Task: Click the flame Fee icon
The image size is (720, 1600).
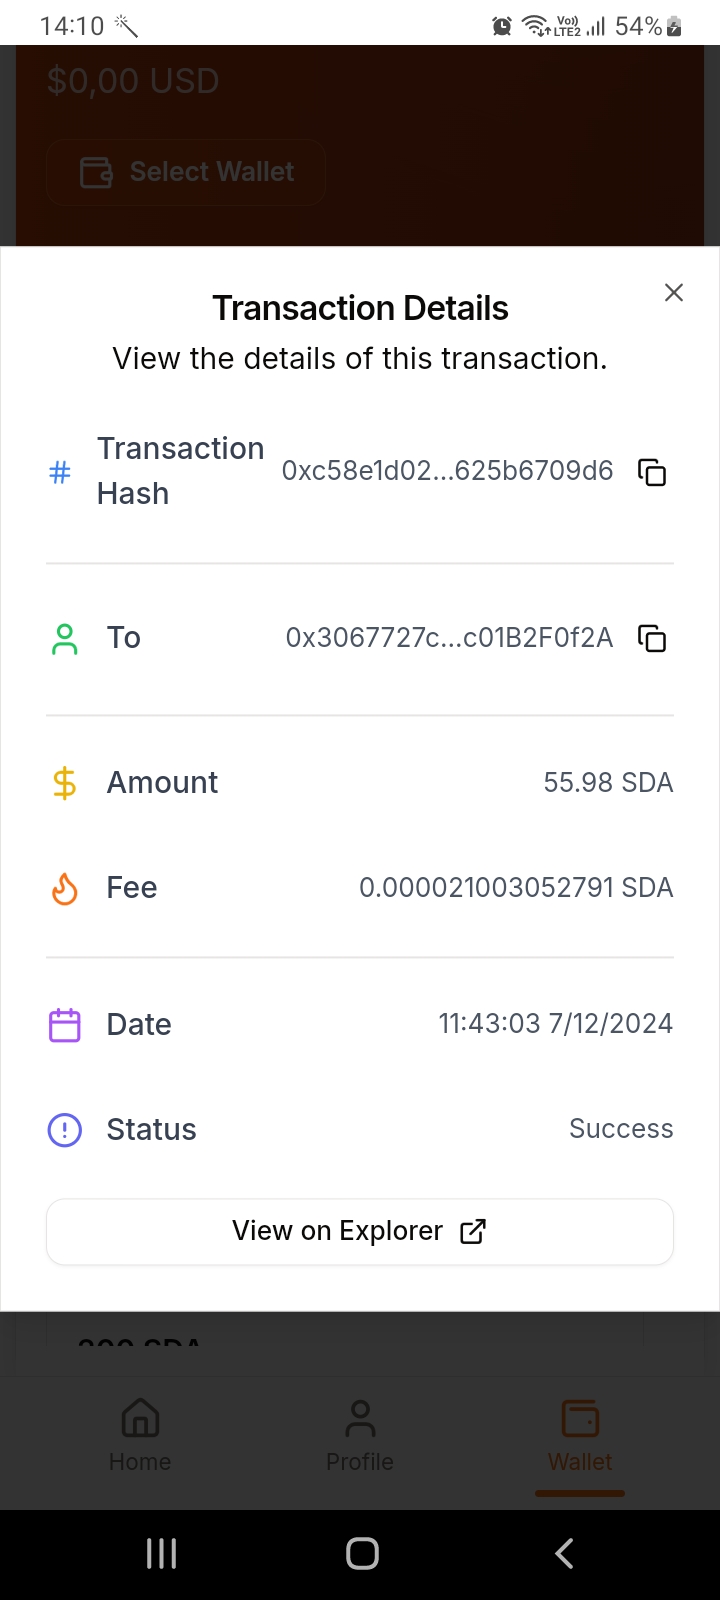Action: coord(64,888)
